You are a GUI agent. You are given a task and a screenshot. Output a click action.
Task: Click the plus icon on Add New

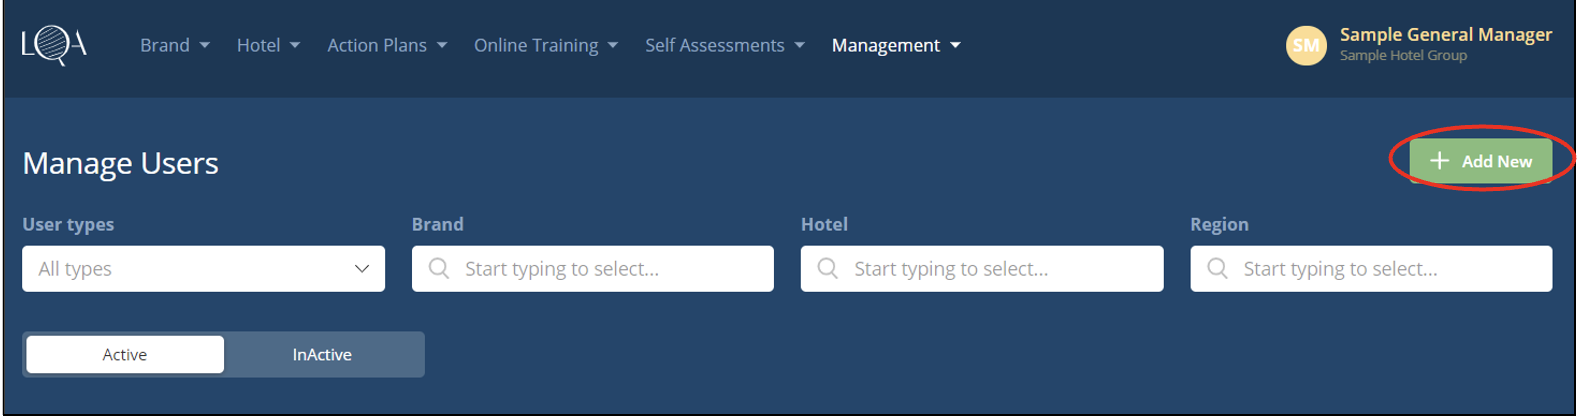[1439, 161]
